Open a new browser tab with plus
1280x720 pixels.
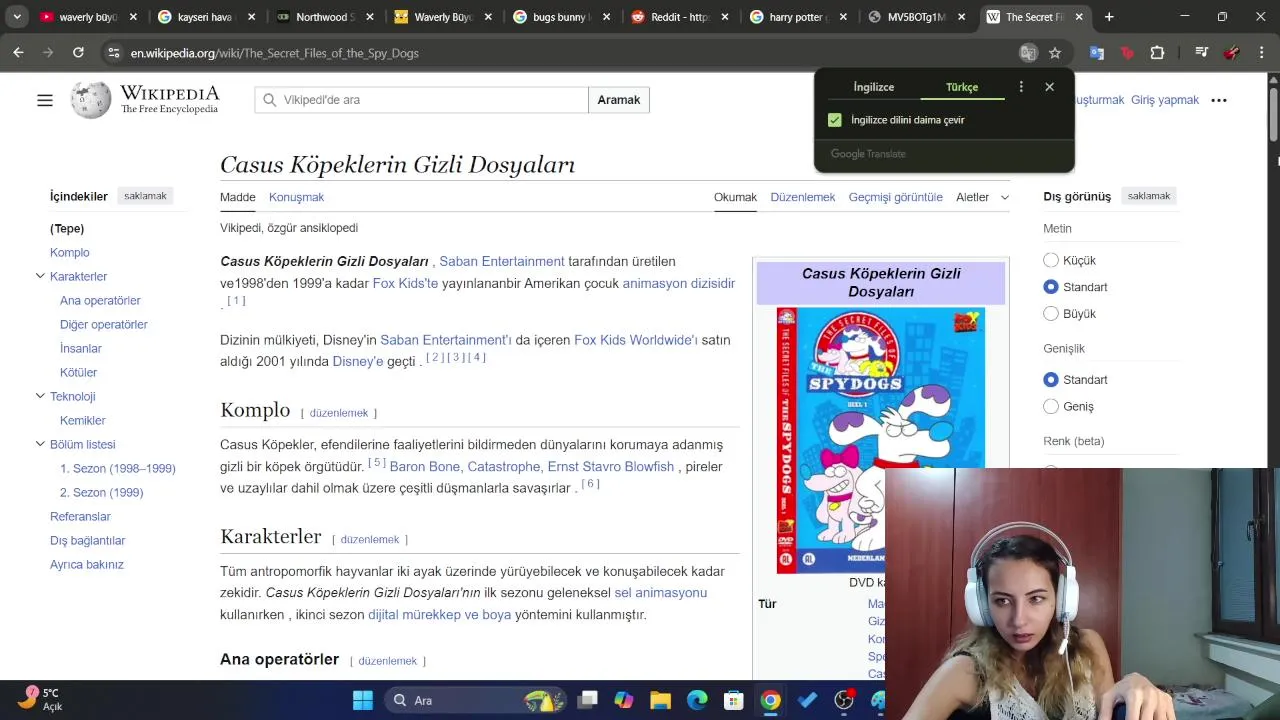coord(1108,17)
